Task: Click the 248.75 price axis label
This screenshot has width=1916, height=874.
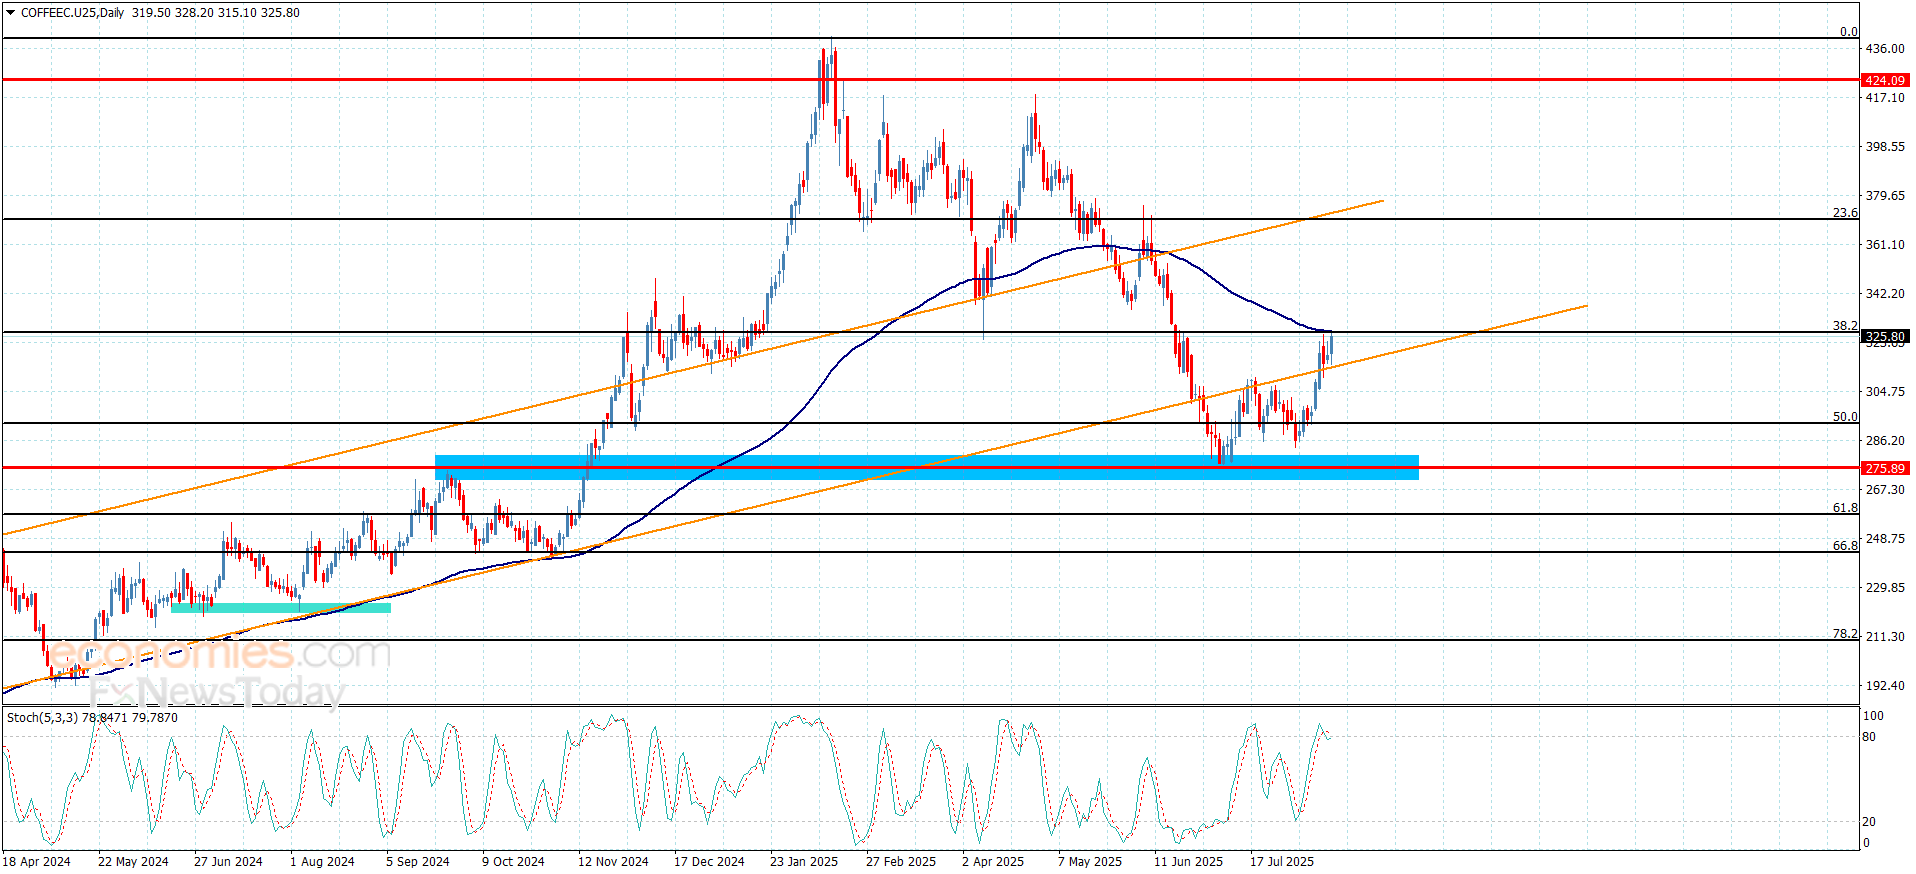Action: (1885, 539)
